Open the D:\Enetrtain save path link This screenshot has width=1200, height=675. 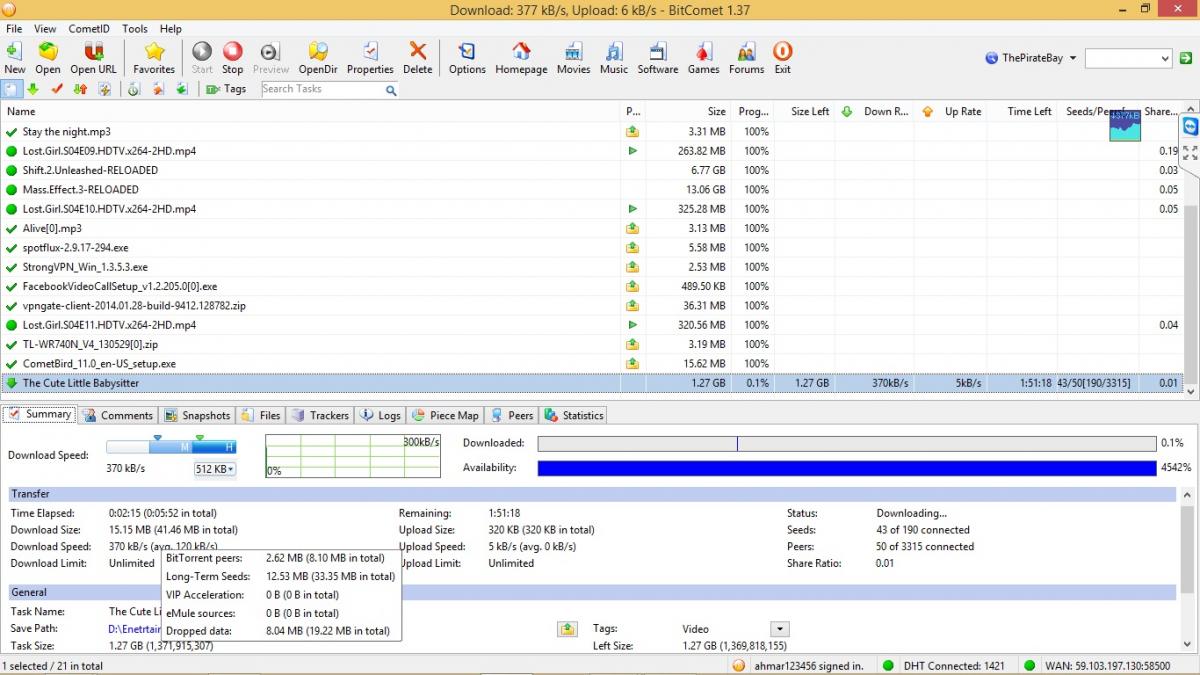(x=134, y=629)
